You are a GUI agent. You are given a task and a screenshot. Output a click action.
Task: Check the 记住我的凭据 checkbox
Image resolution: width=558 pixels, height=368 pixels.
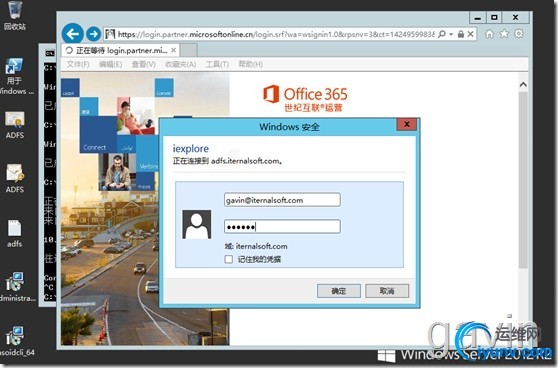[x=229, y=259]
